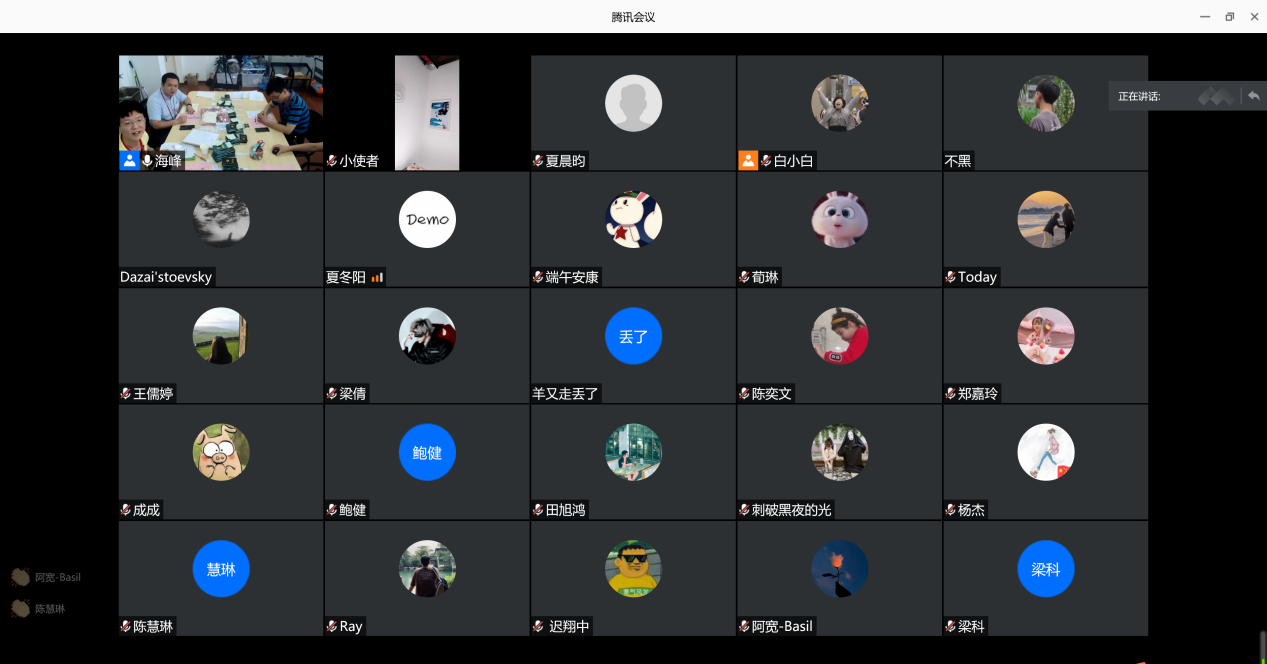Click the blue host badge on 海峰's tile
Viewport: 1267px width, 664px height.
point(129,161)
